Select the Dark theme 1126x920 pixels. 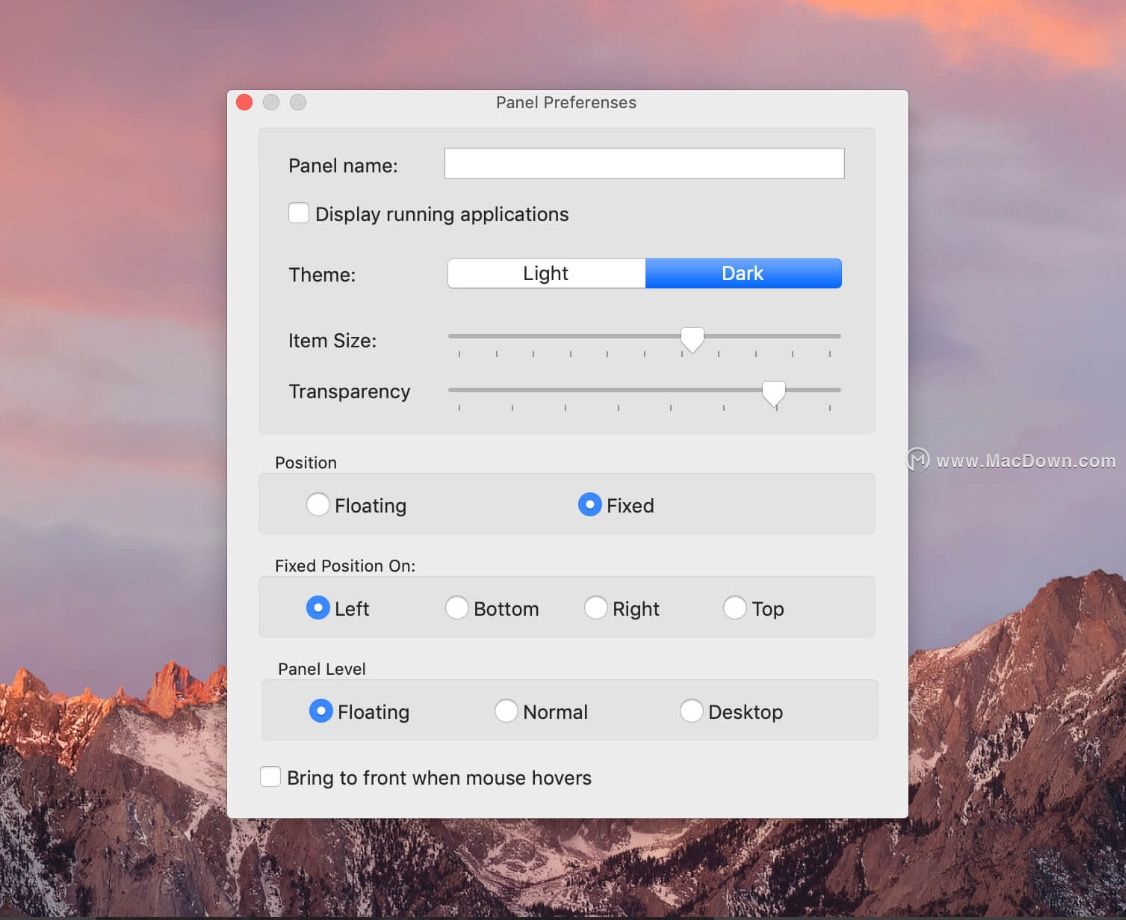743,274
